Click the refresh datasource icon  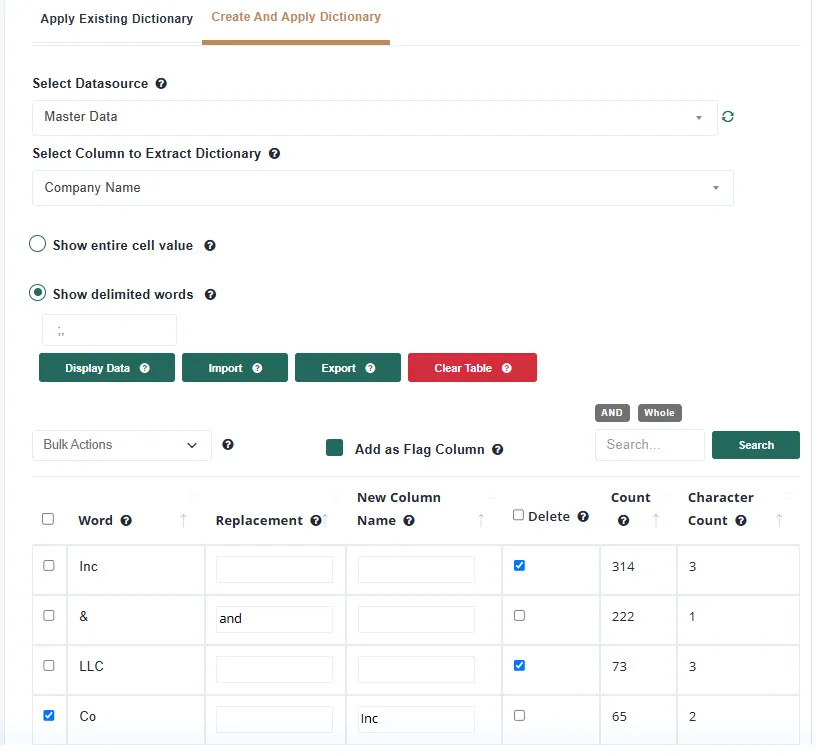728,117
